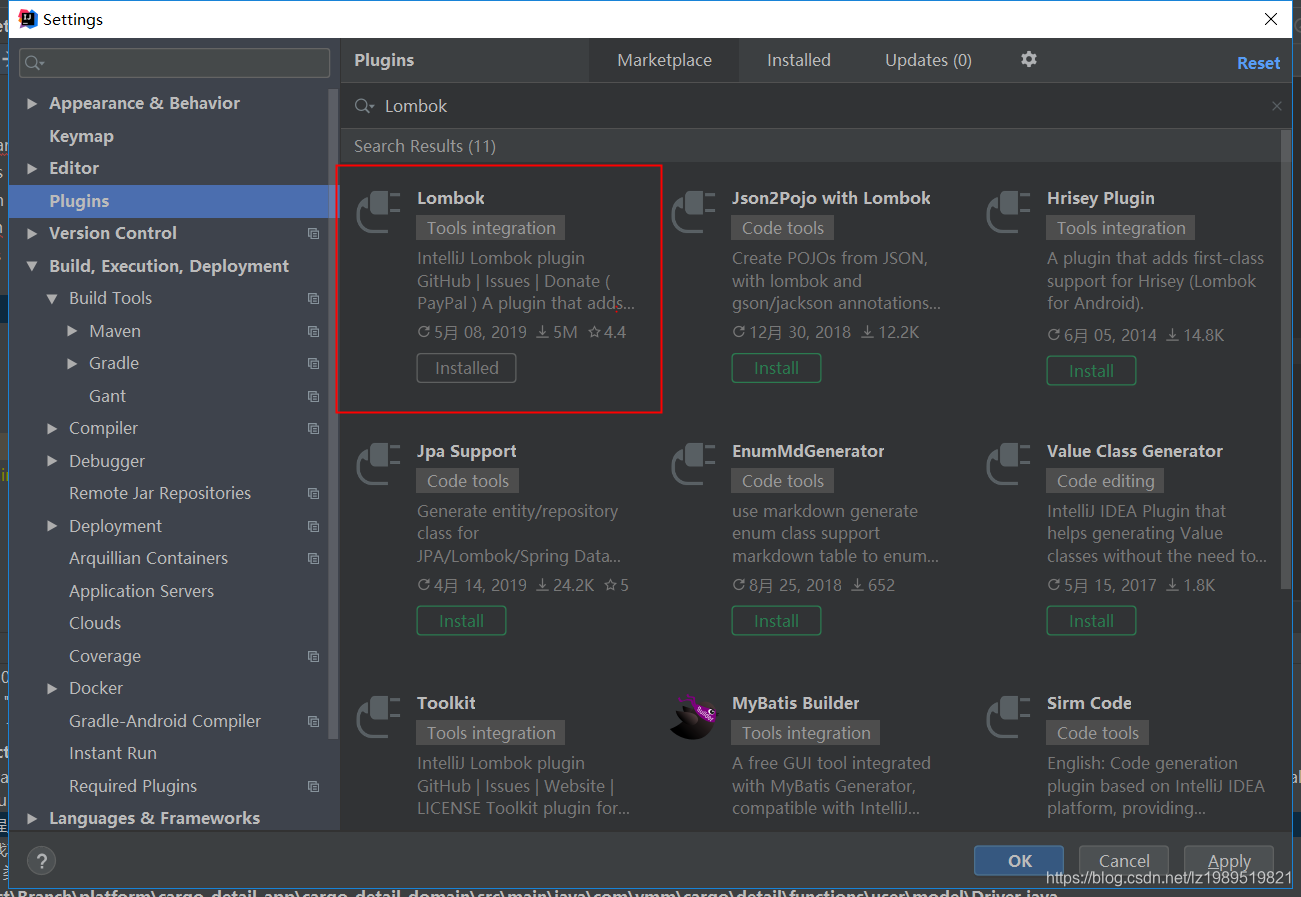Viewport: 1301px width, 897px height.
Task: Click project-level icon beside Gant
Action: point(314,396)
